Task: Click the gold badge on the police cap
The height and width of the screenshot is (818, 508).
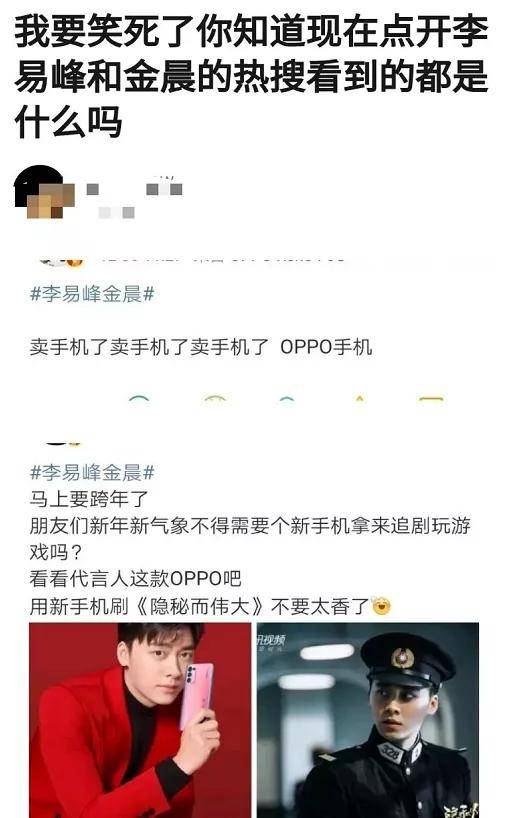Action: click(402, 658)
